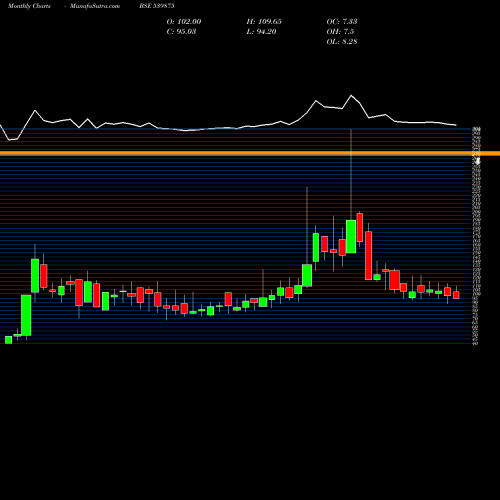Click the orange horizontal price line
The width and height of the screenshot is (500, 500).
click(250, 153)
